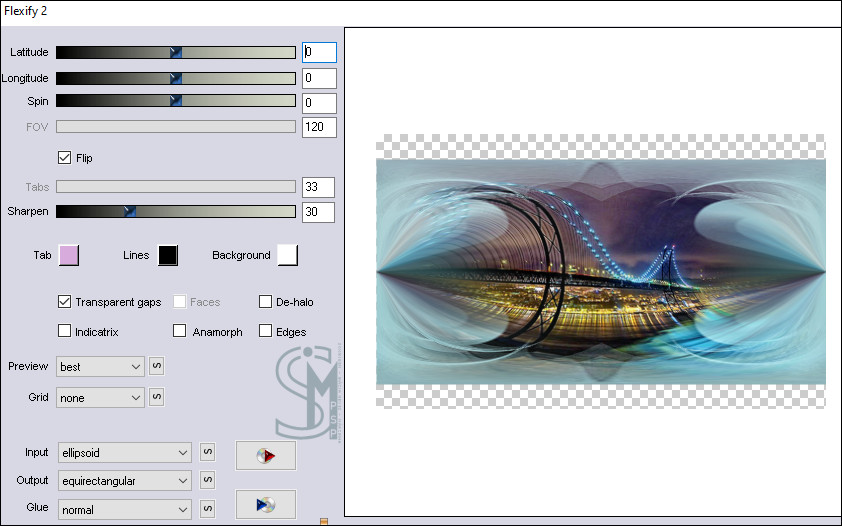Click the S button beside Input

click(207, 453)
